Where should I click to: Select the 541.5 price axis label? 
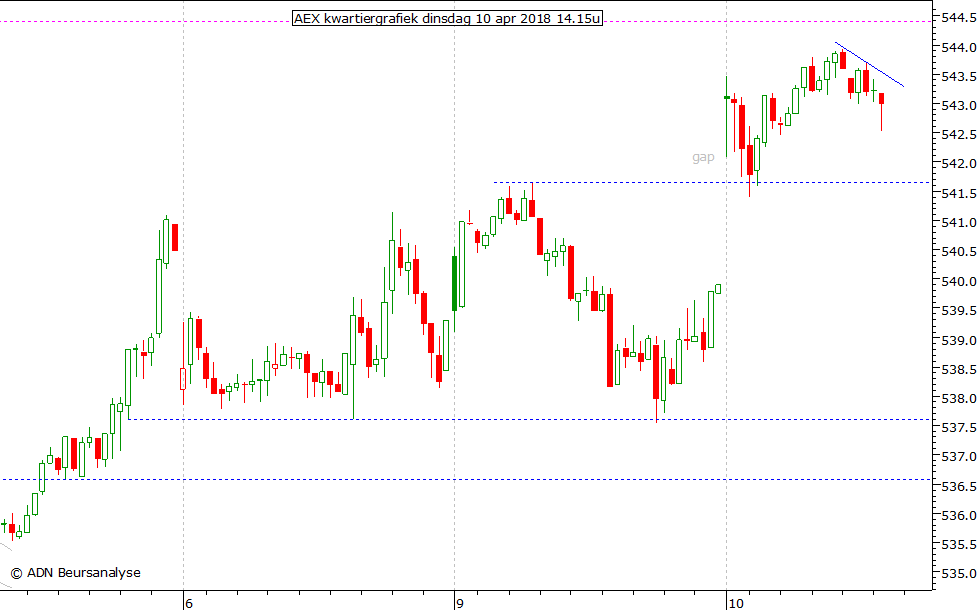958,194
